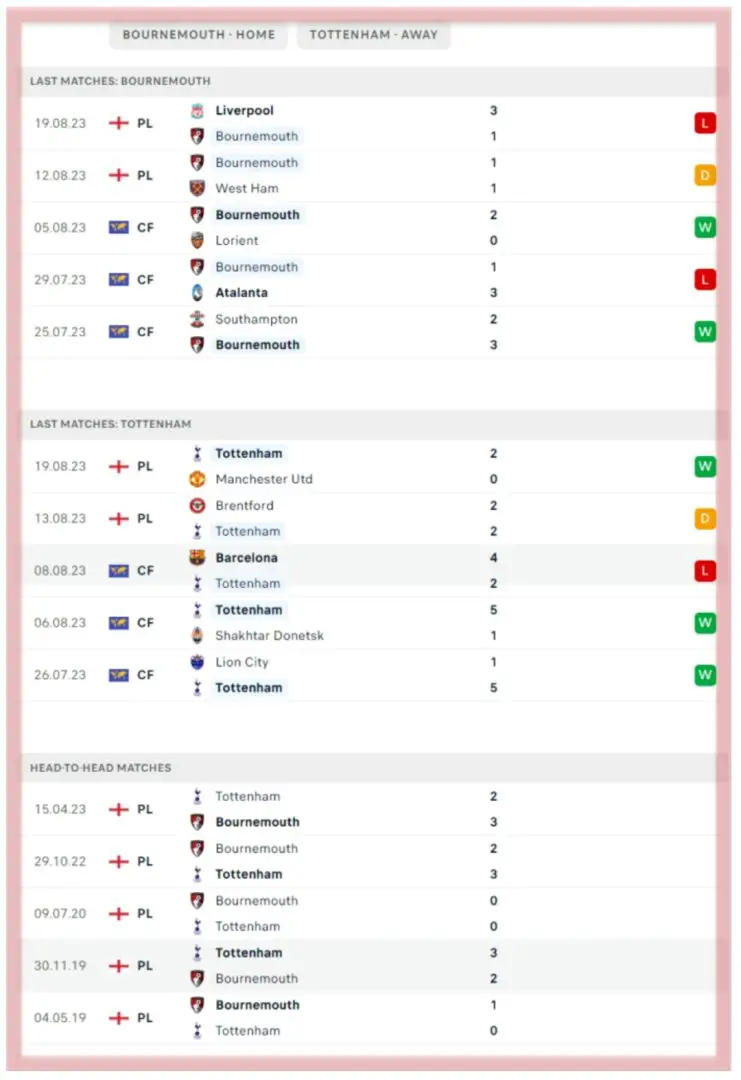Image resolution: width=741 pixels, height=1080 pixels.
Task: Click the England flag on 30.11.19 match
Action: 119,966
